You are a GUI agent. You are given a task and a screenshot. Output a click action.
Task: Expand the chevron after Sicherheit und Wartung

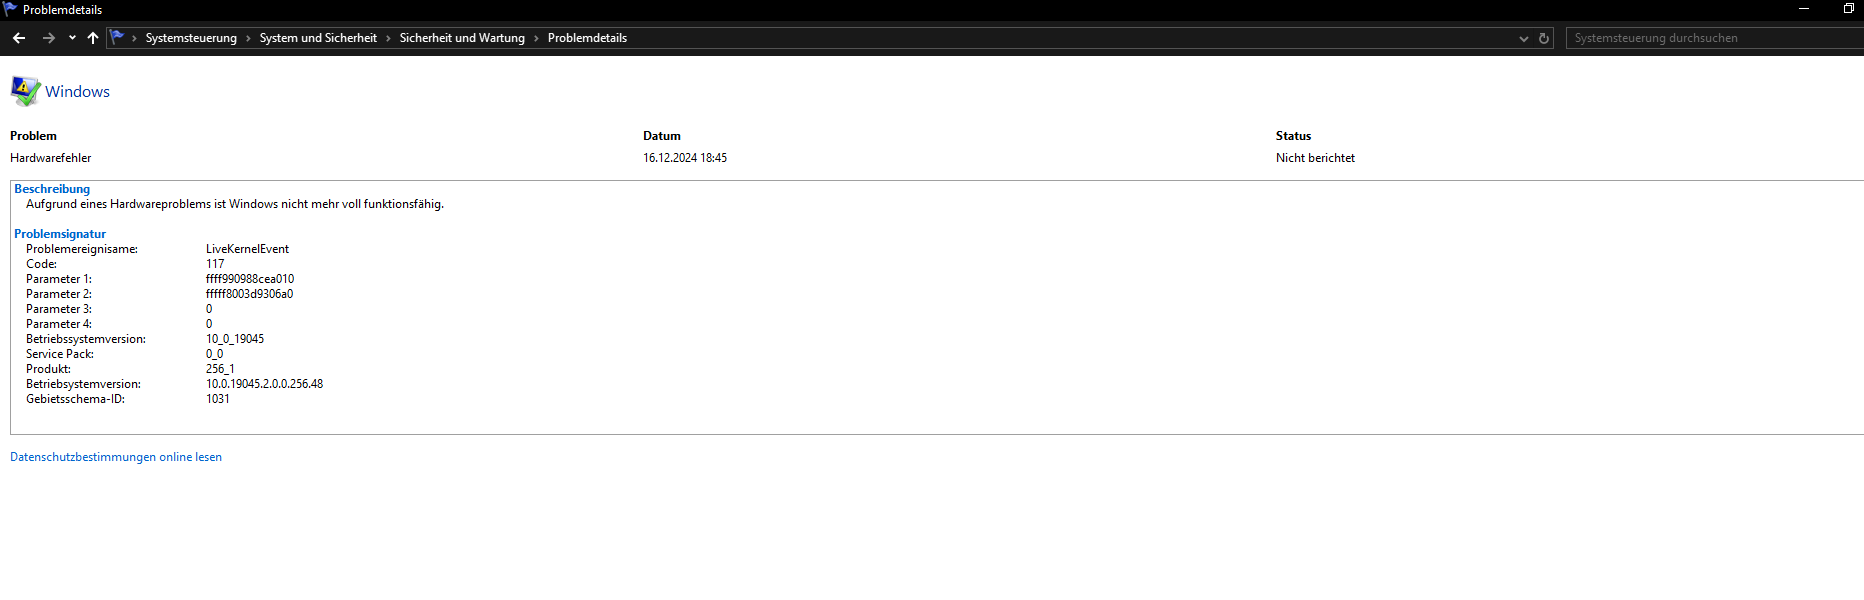pyautogui.click(x=536, y=38)
